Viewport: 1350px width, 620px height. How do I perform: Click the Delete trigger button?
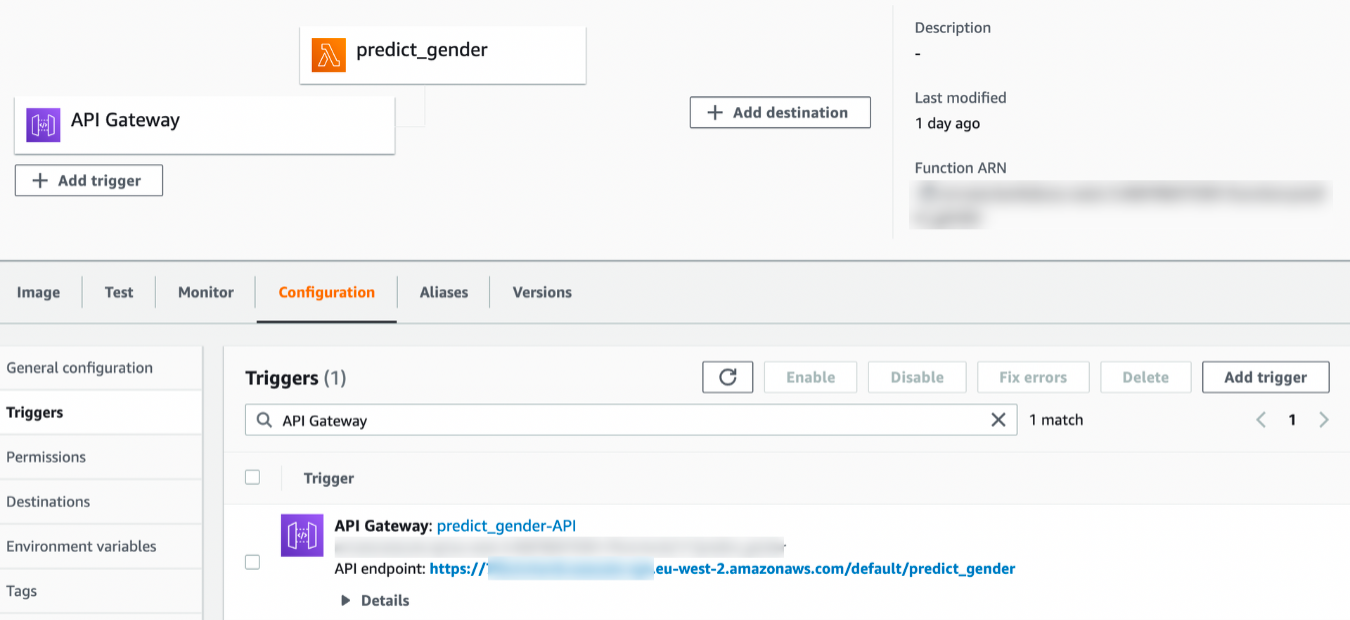(1145, 377)
